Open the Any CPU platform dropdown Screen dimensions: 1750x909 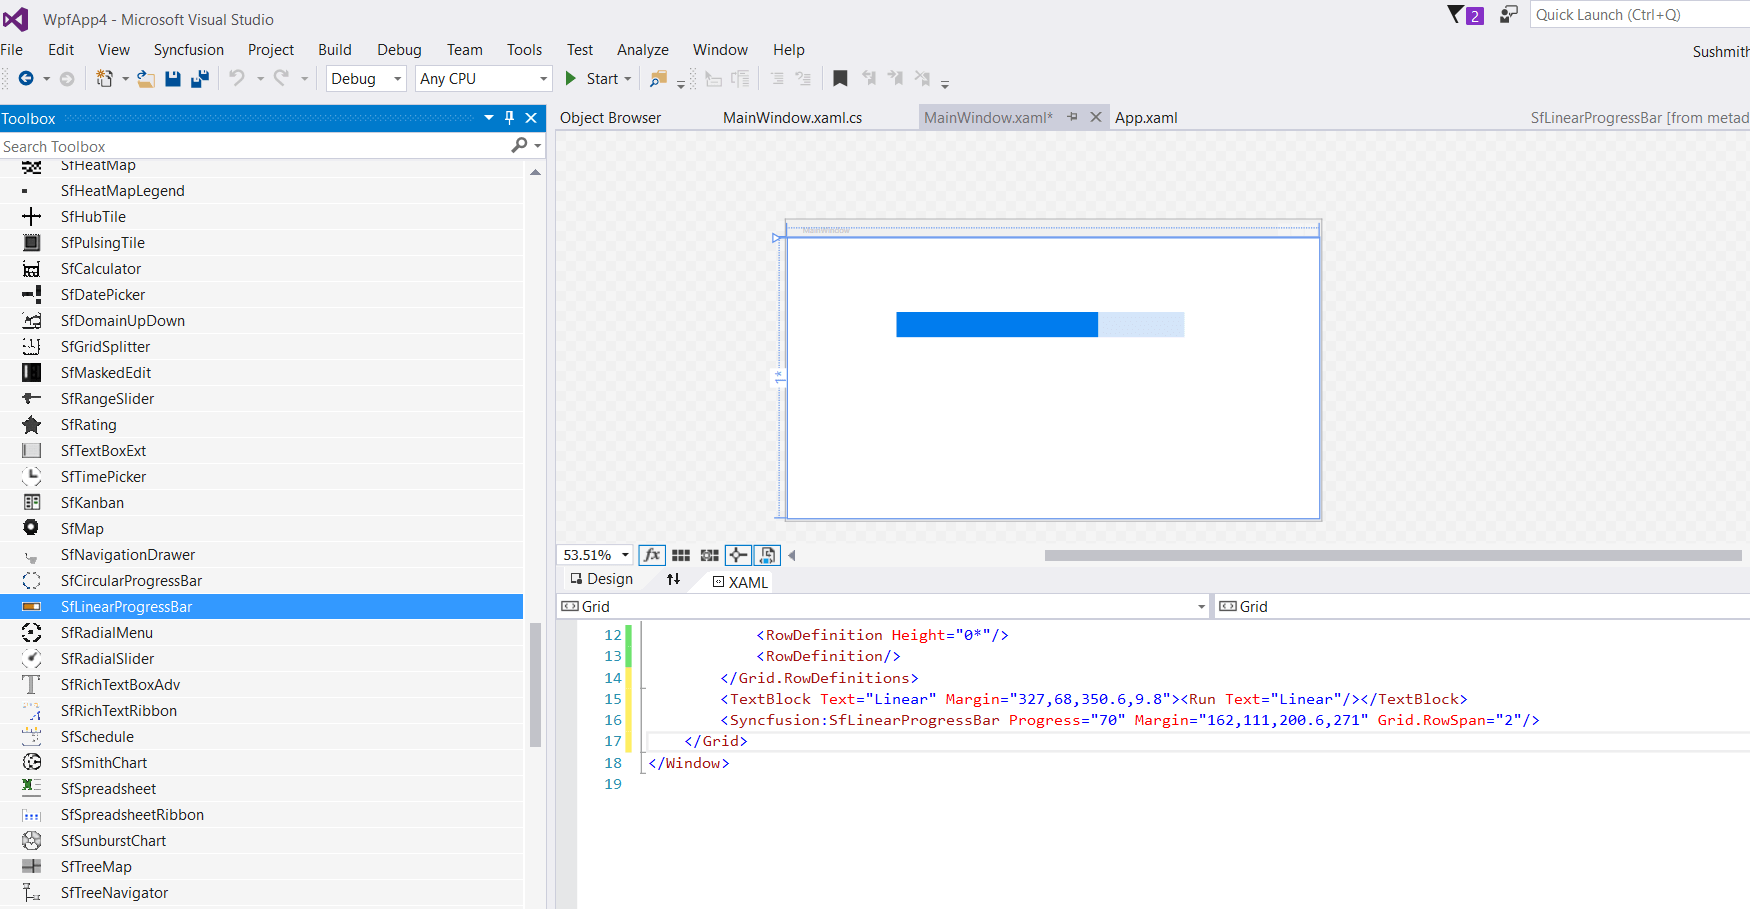(x=483, y=78)
